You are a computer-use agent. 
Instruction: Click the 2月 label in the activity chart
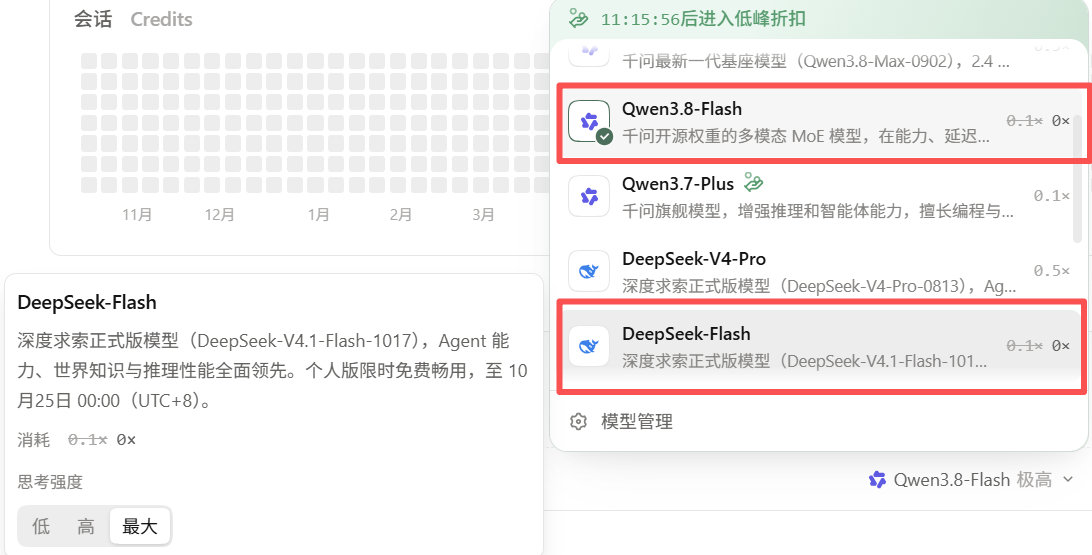click(x=400, y=214)
